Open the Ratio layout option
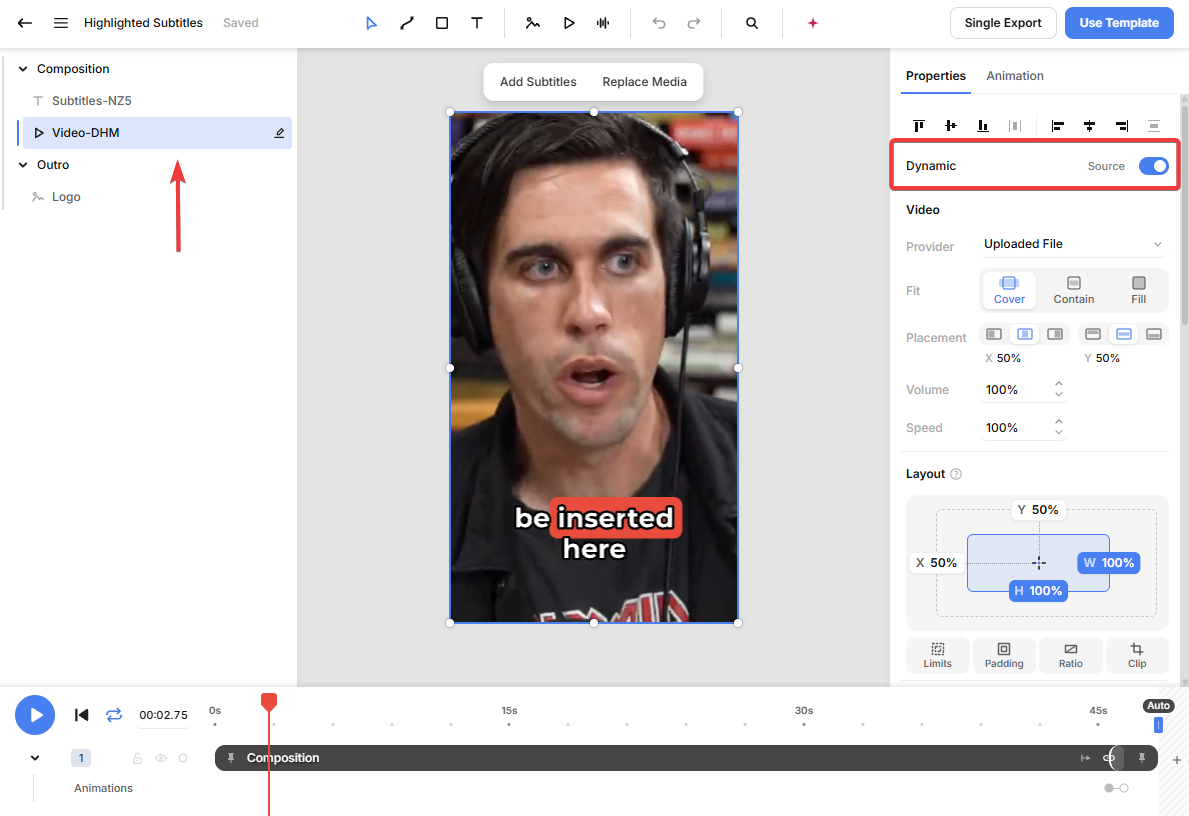Image resolution: width=1189 pixels, height=816 pixels. tap(1071, 655)
